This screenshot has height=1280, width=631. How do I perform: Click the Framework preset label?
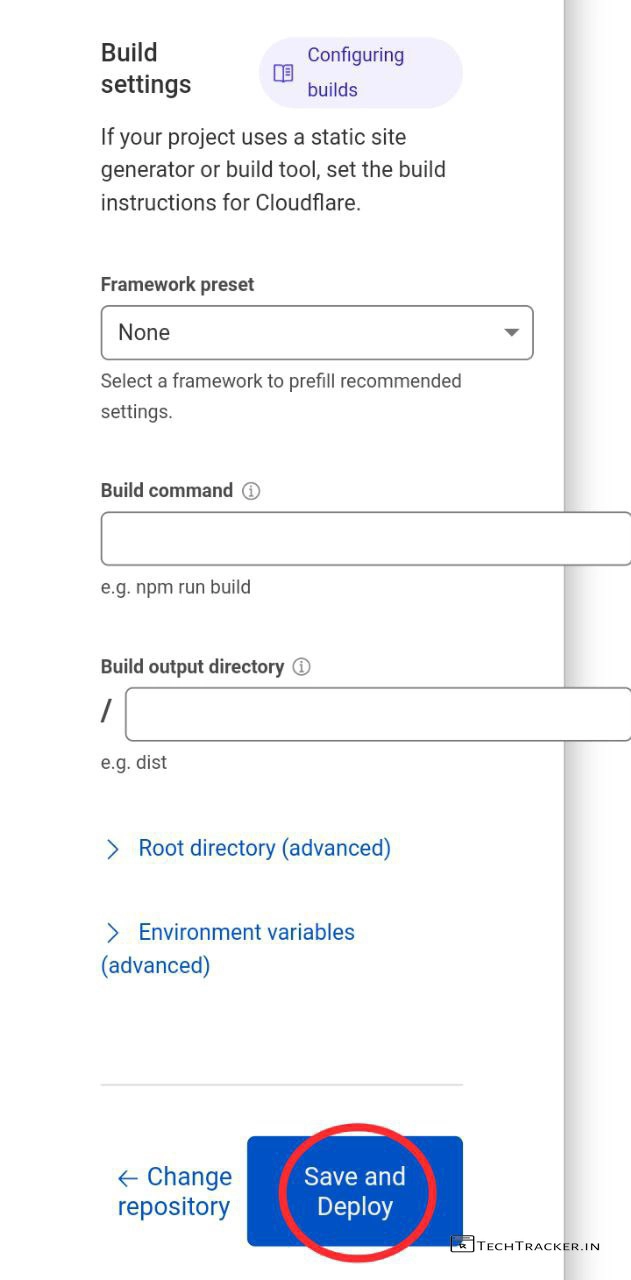pyautogui.click(x=177, y=285)
